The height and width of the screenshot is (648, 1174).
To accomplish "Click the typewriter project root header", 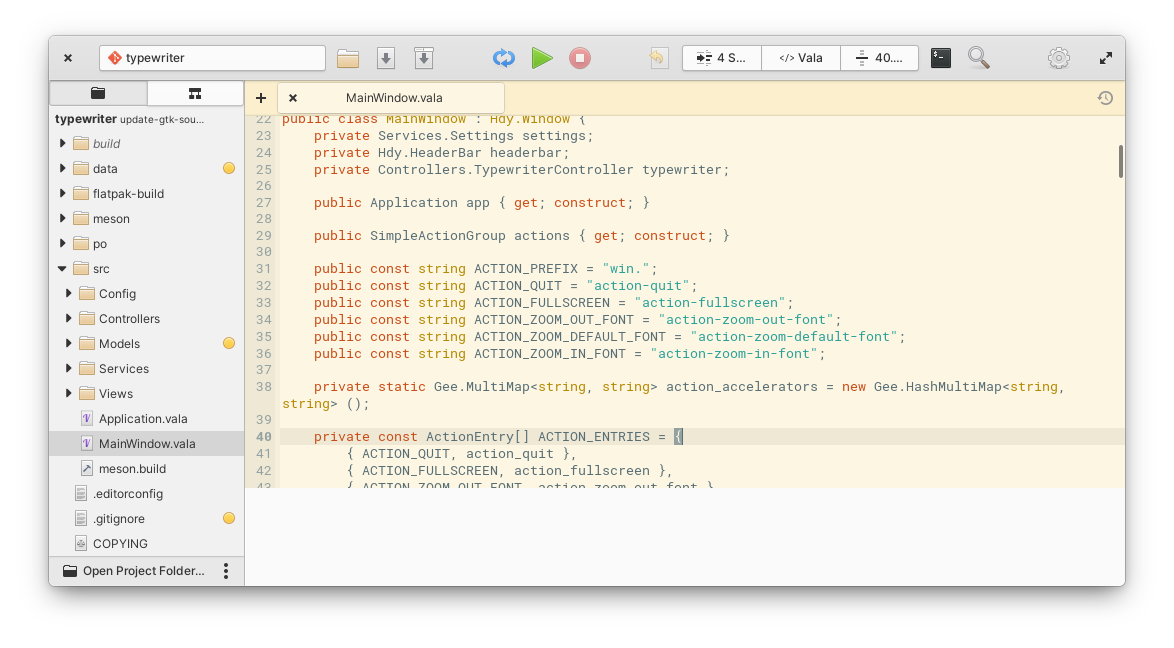I will click(x=147, y=119).
